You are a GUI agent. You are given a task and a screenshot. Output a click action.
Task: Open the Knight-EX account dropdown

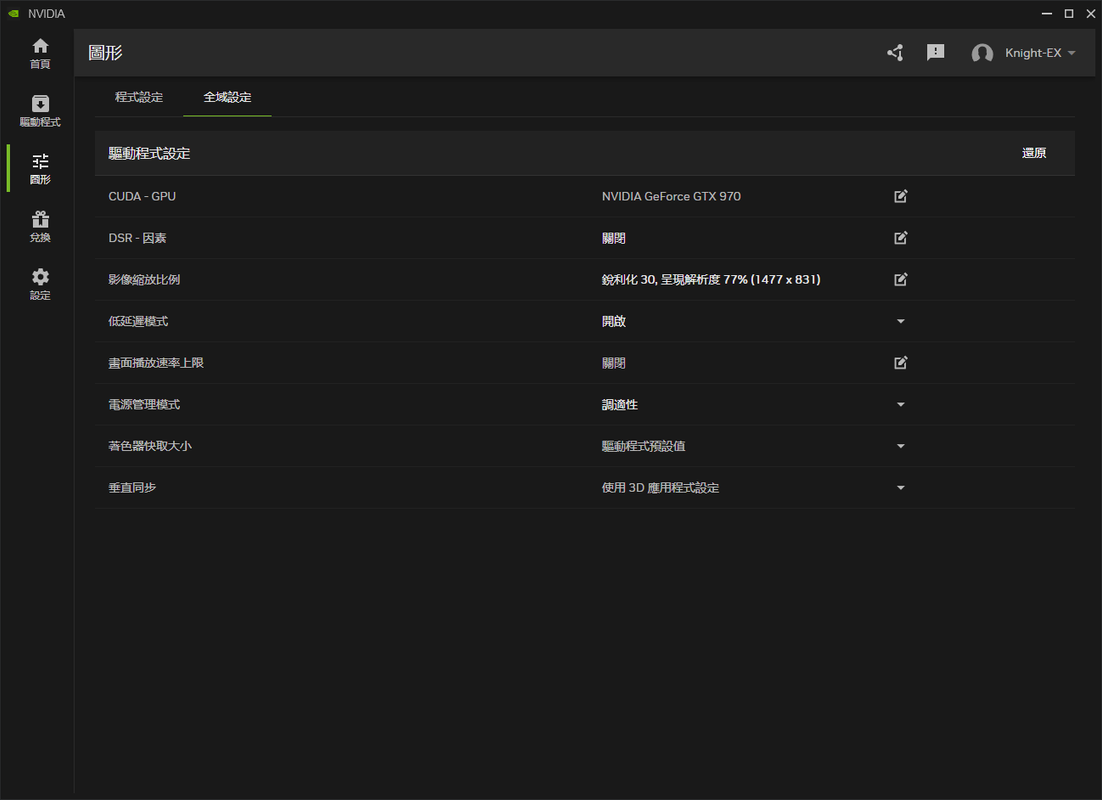click(1040, 53)
